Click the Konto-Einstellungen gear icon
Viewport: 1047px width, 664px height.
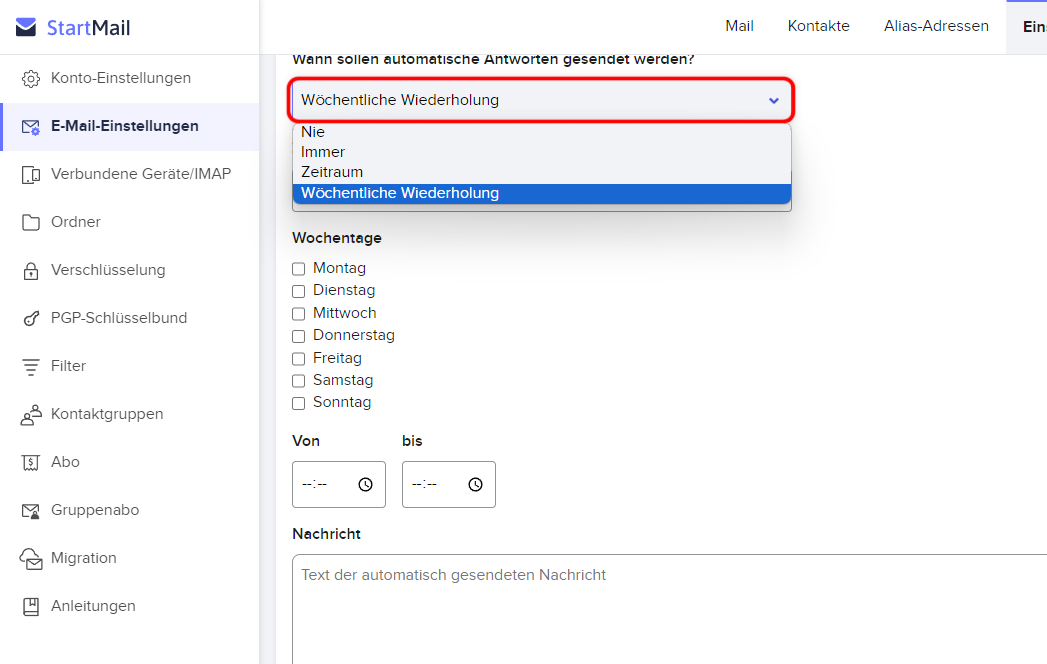click(31, 78)
